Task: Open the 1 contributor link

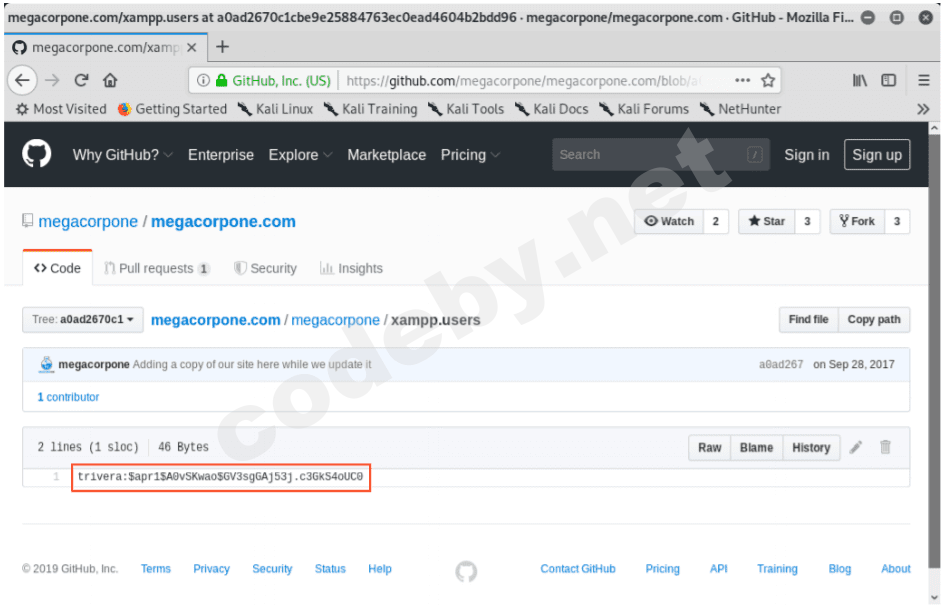Action: point(68,397)
